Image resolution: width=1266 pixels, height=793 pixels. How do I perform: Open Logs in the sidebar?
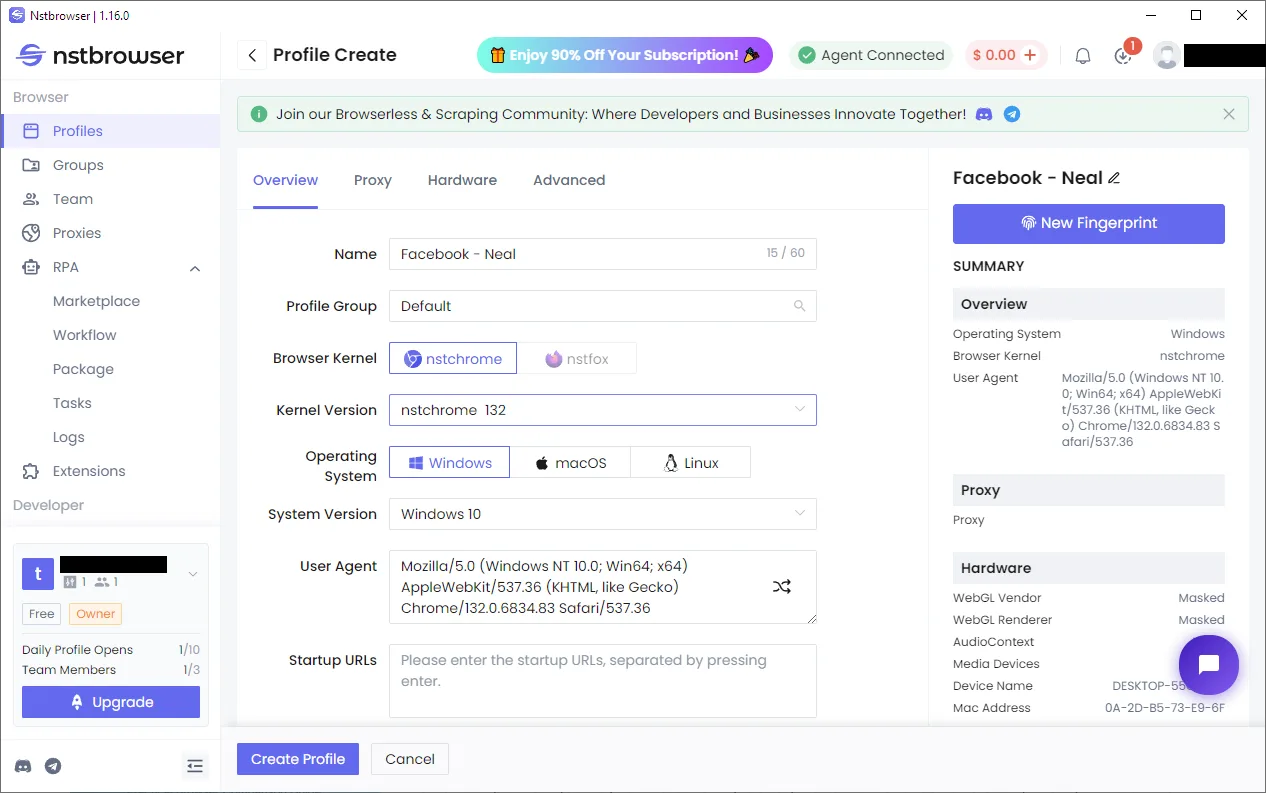(x=69, y=437)
